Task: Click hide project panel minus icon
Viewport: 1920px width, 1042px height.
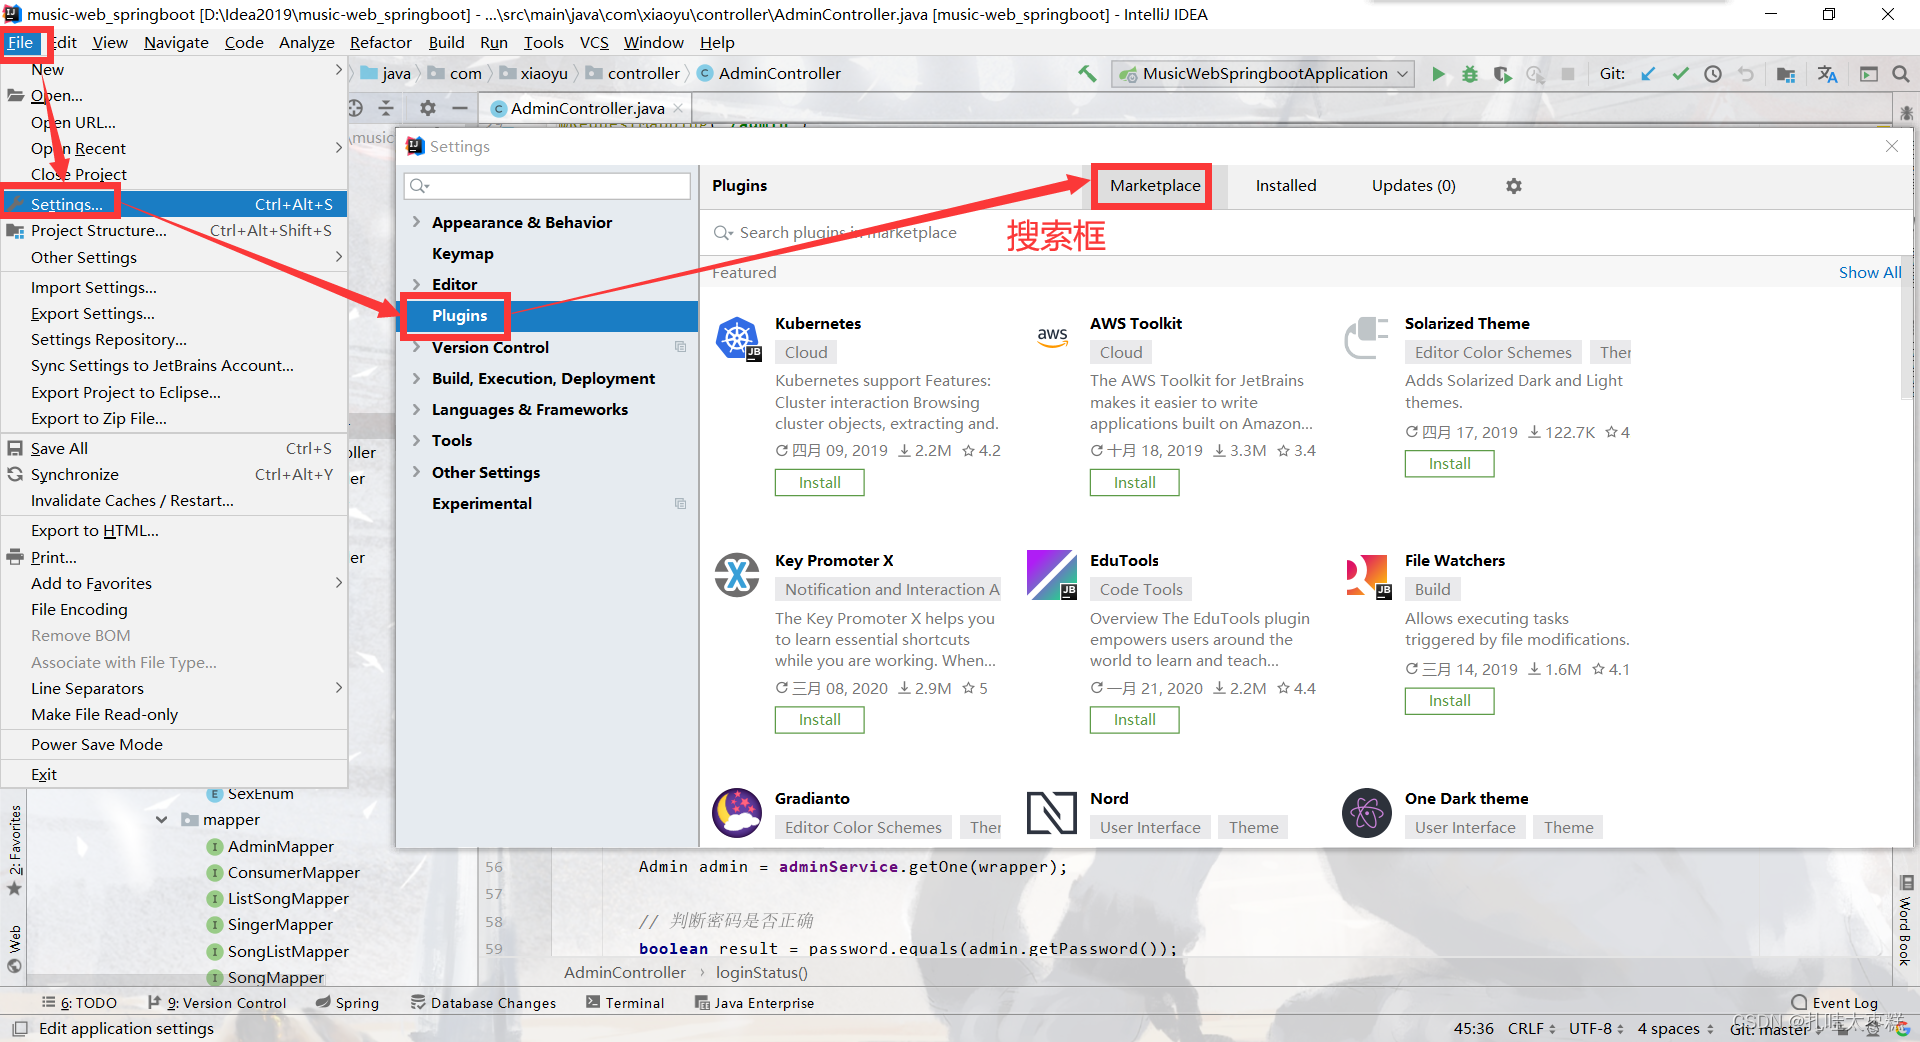Action: click(x=460, y=108)
